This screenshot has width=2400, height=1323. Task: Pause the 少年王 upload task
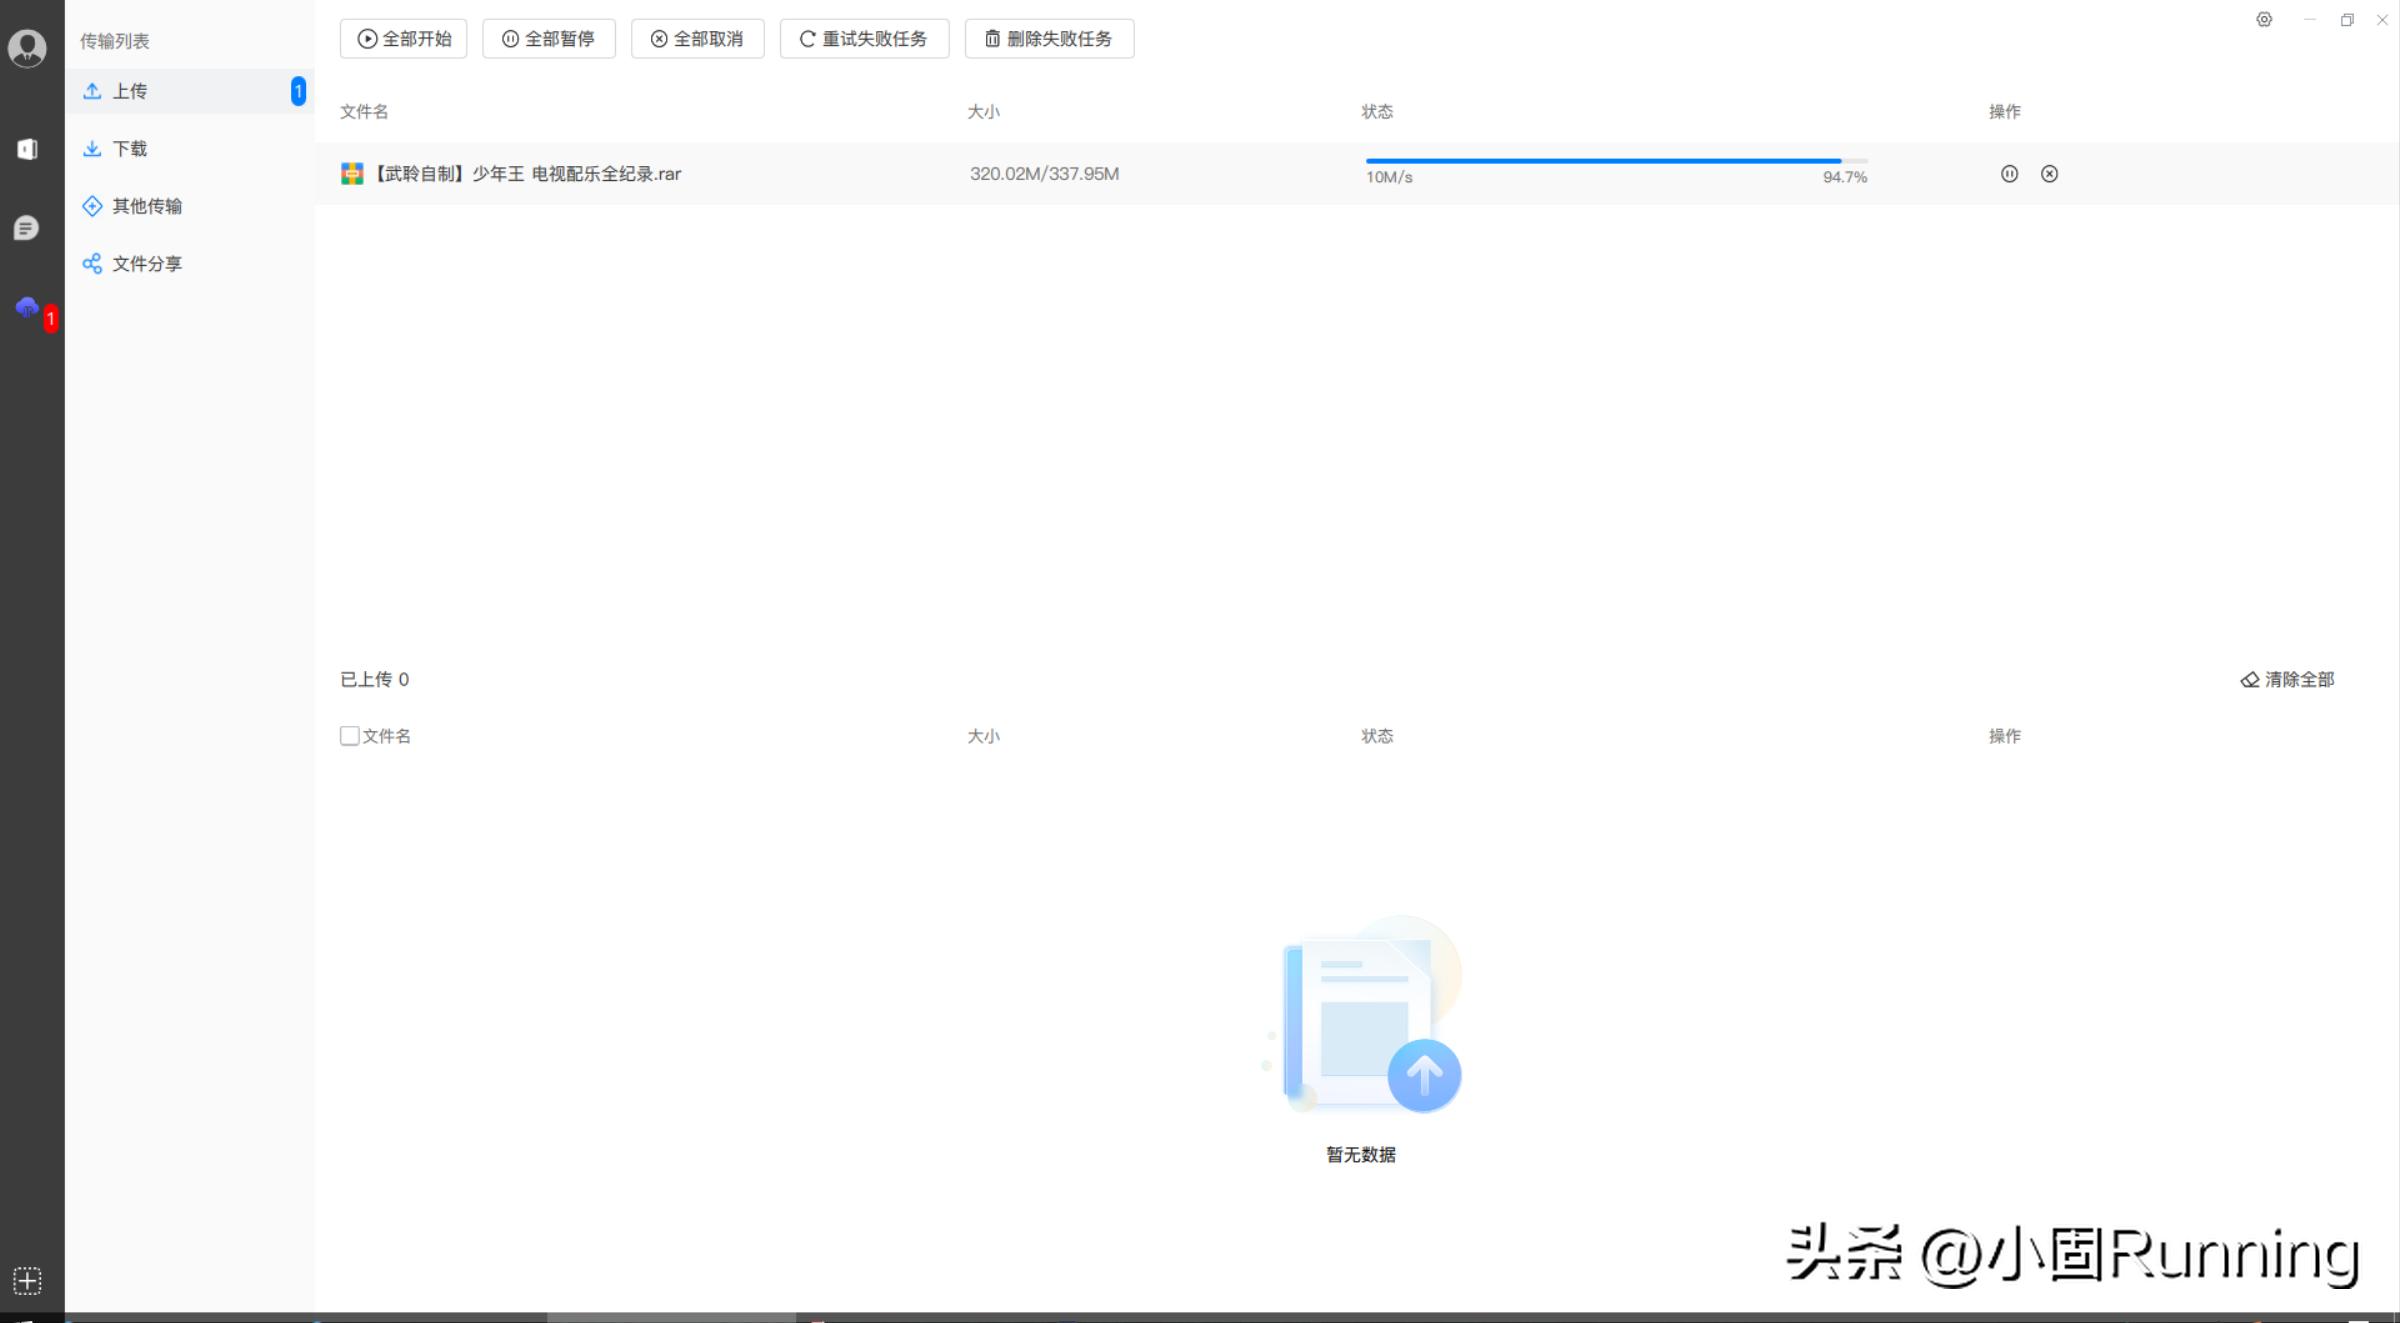point(2010,173)
